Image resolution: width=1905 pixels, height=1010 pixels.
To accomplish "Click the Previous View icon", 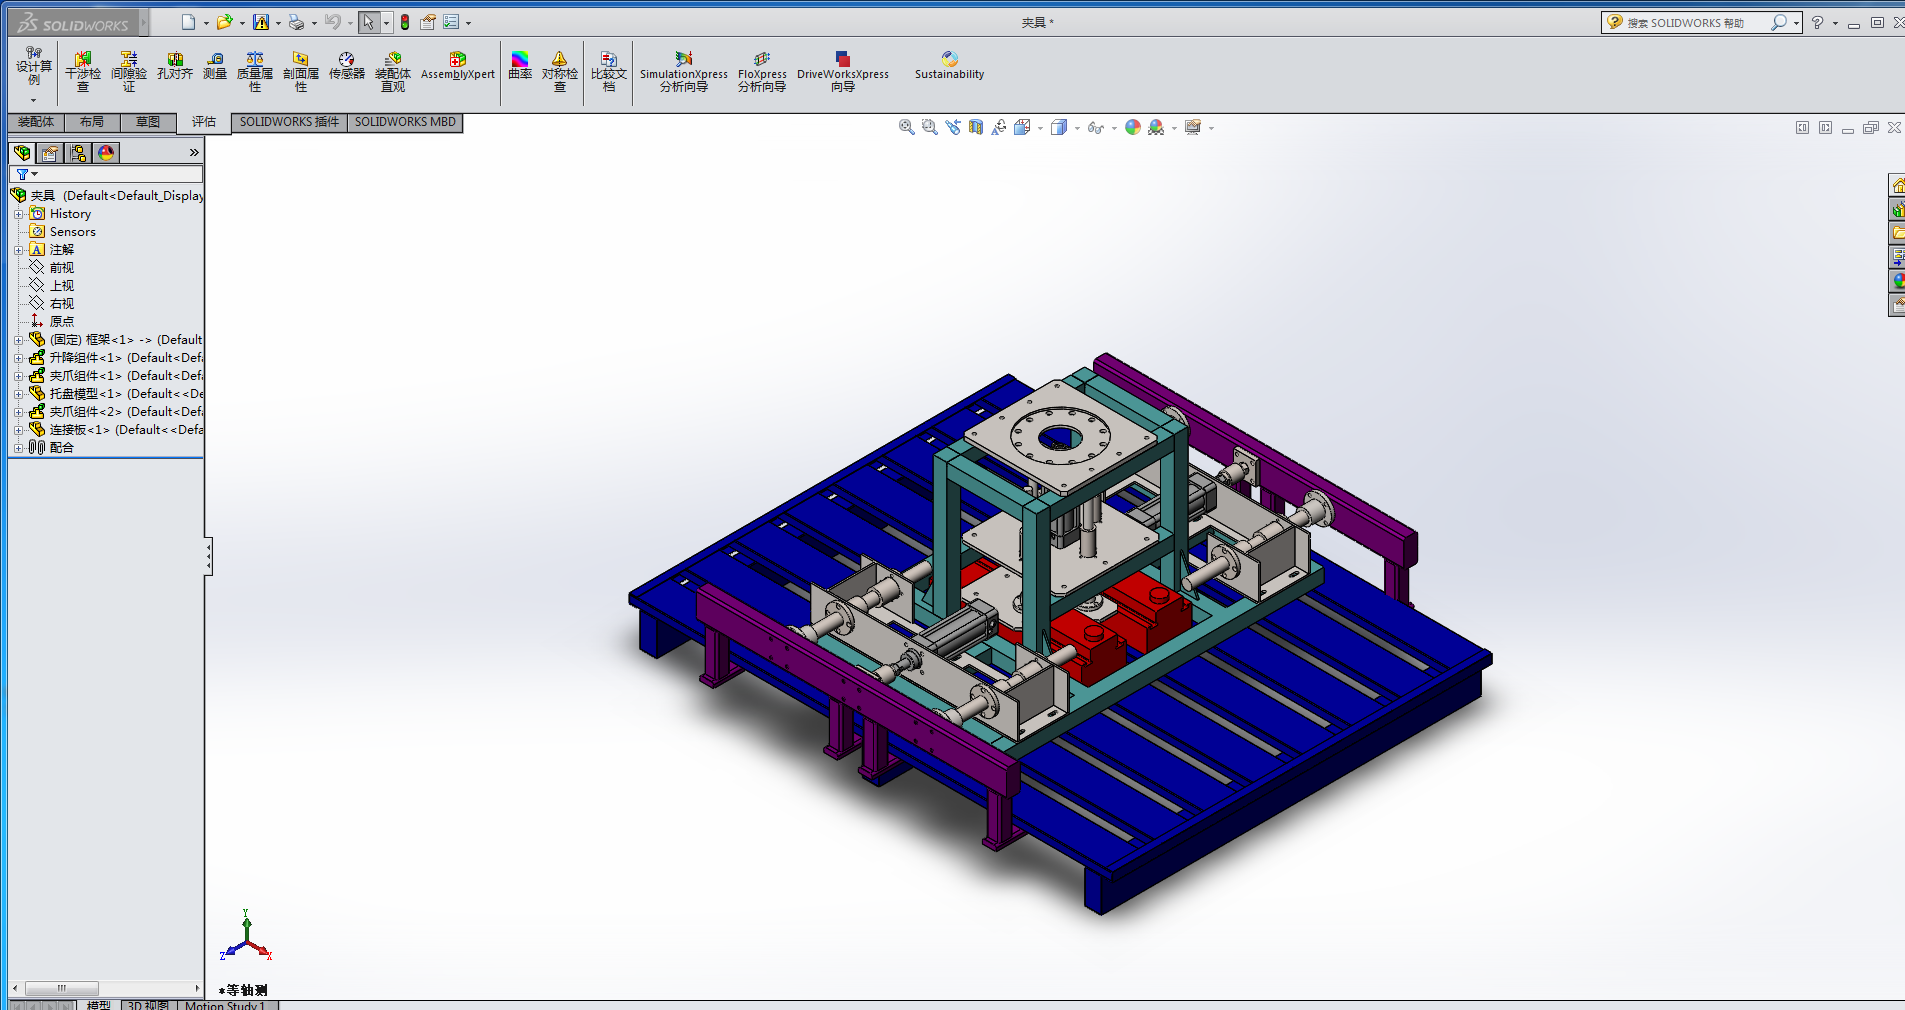I will pyautogui.click(x=953, y=128).
